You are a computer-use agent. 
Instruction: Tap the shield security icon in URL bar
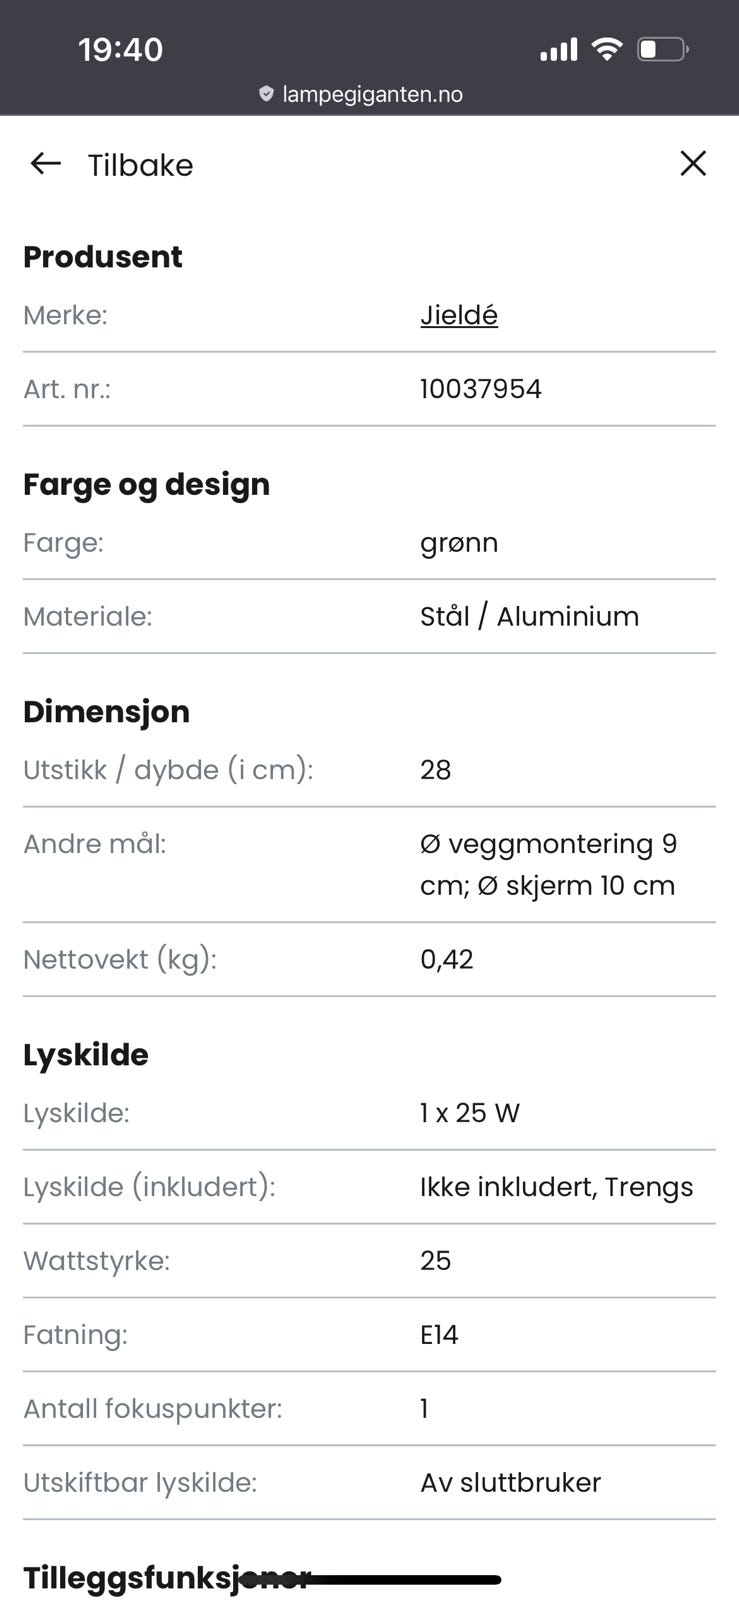266,94
